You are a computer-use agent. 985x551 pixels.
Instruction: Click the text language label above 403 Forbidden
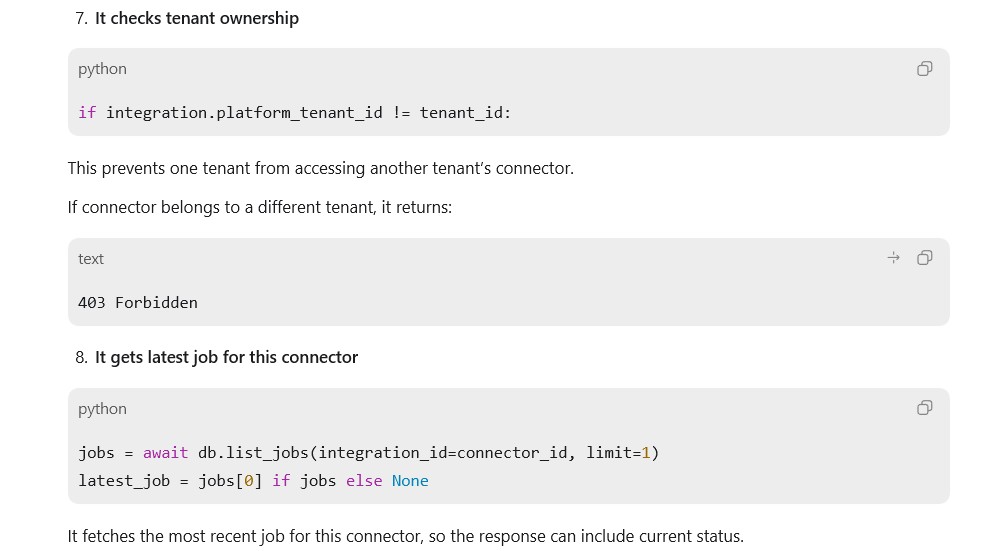pyautogui.click(x=90, y=259)
